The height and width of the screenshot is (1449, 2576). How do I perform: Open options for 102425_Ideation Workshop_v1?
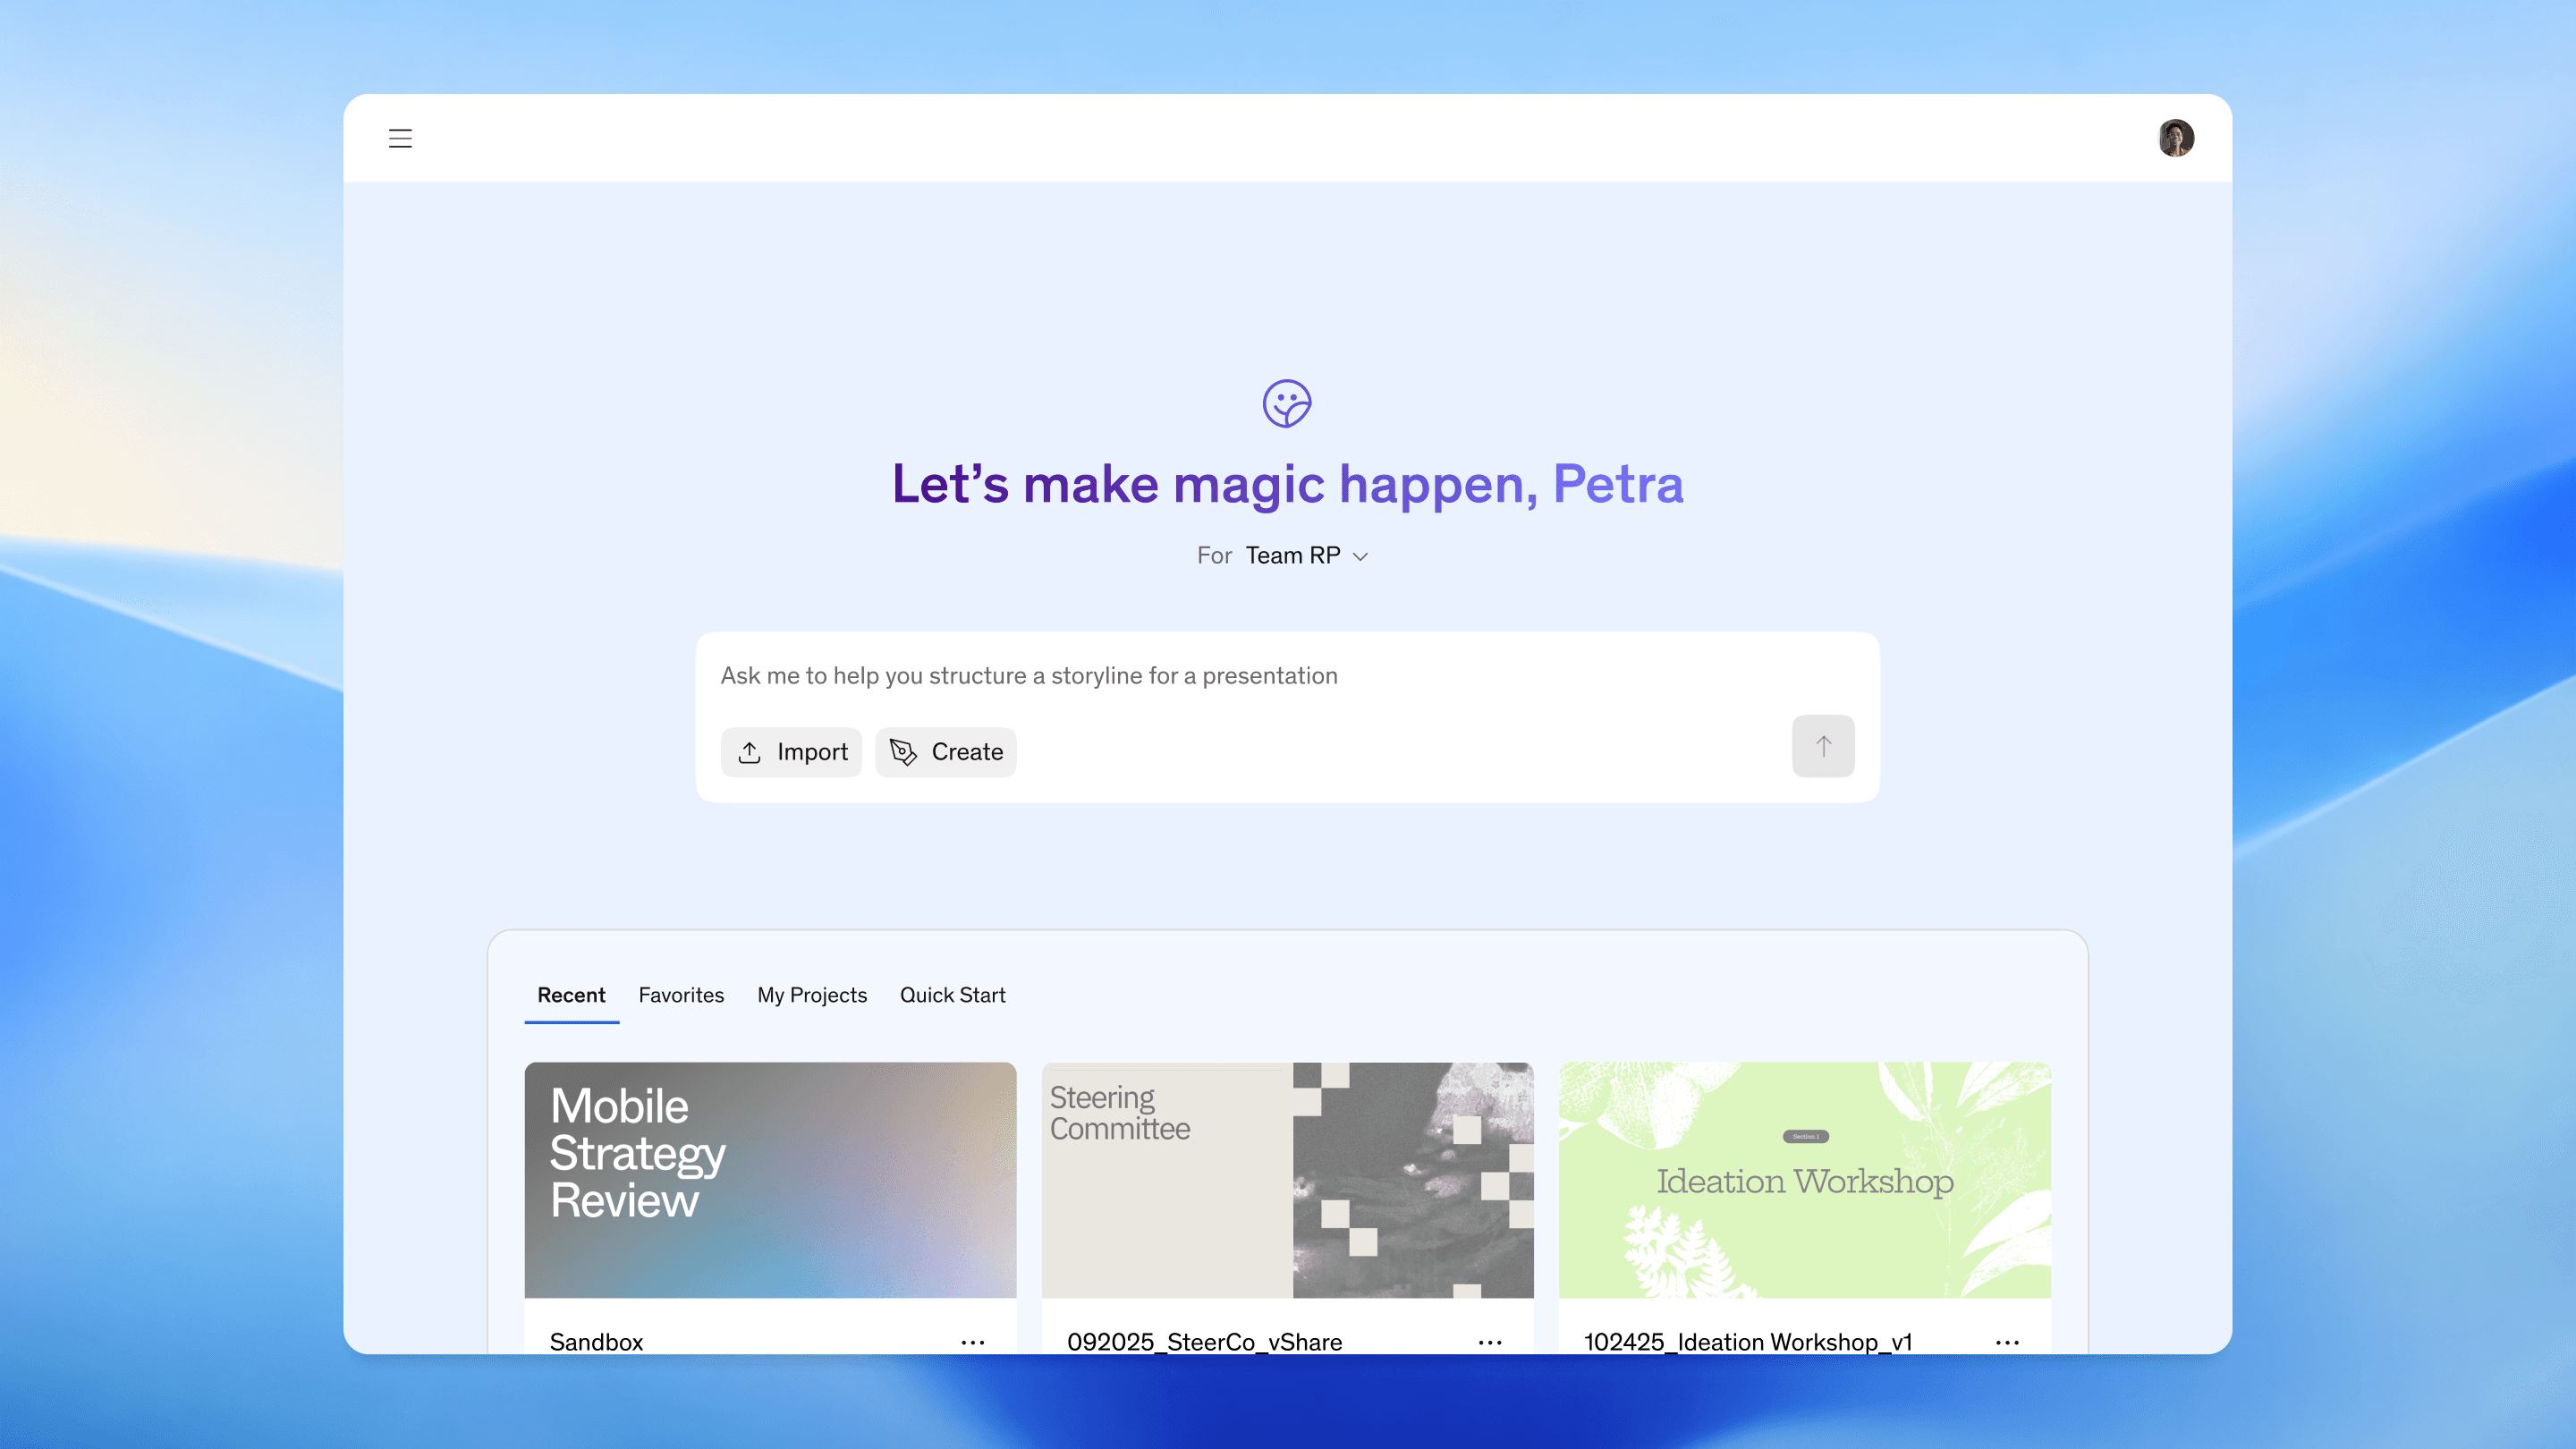pos(2006,1342)
